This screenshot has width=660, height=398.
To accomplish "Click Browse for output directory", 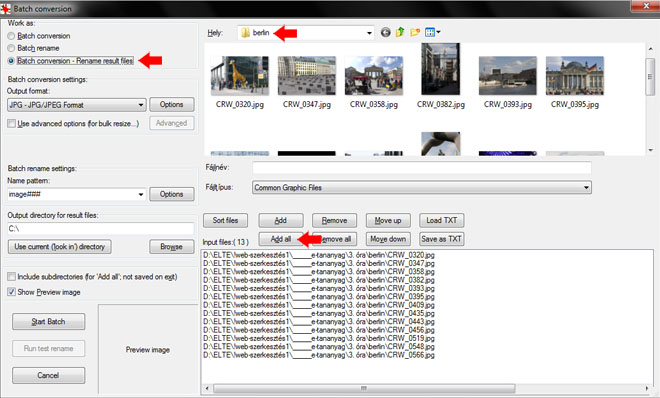I will pos(171,247).
